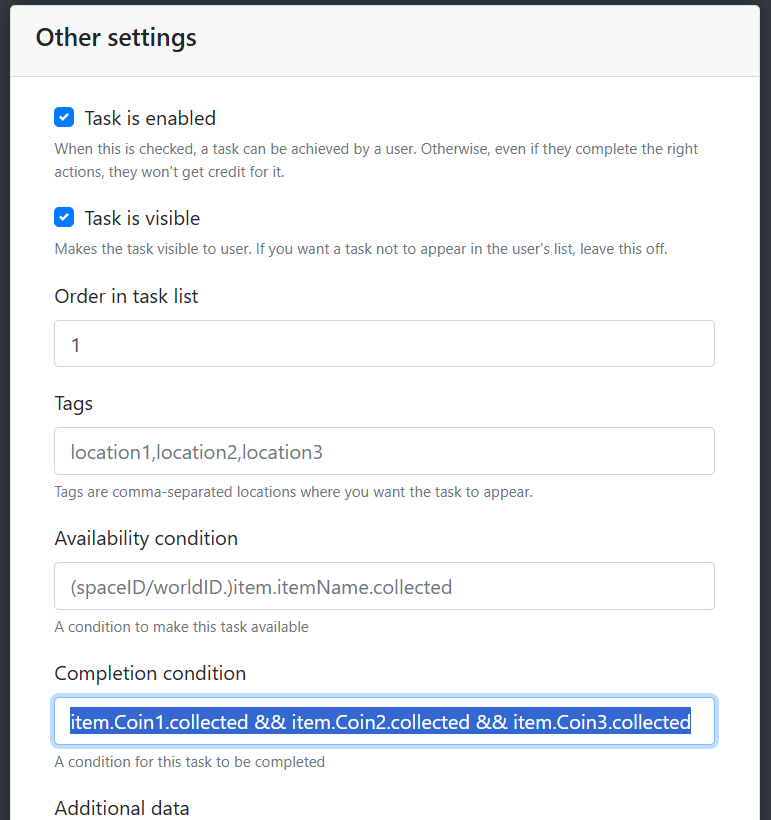Click the 'Other settings' panel heading

pyautogui.click(x=116, y=38)
